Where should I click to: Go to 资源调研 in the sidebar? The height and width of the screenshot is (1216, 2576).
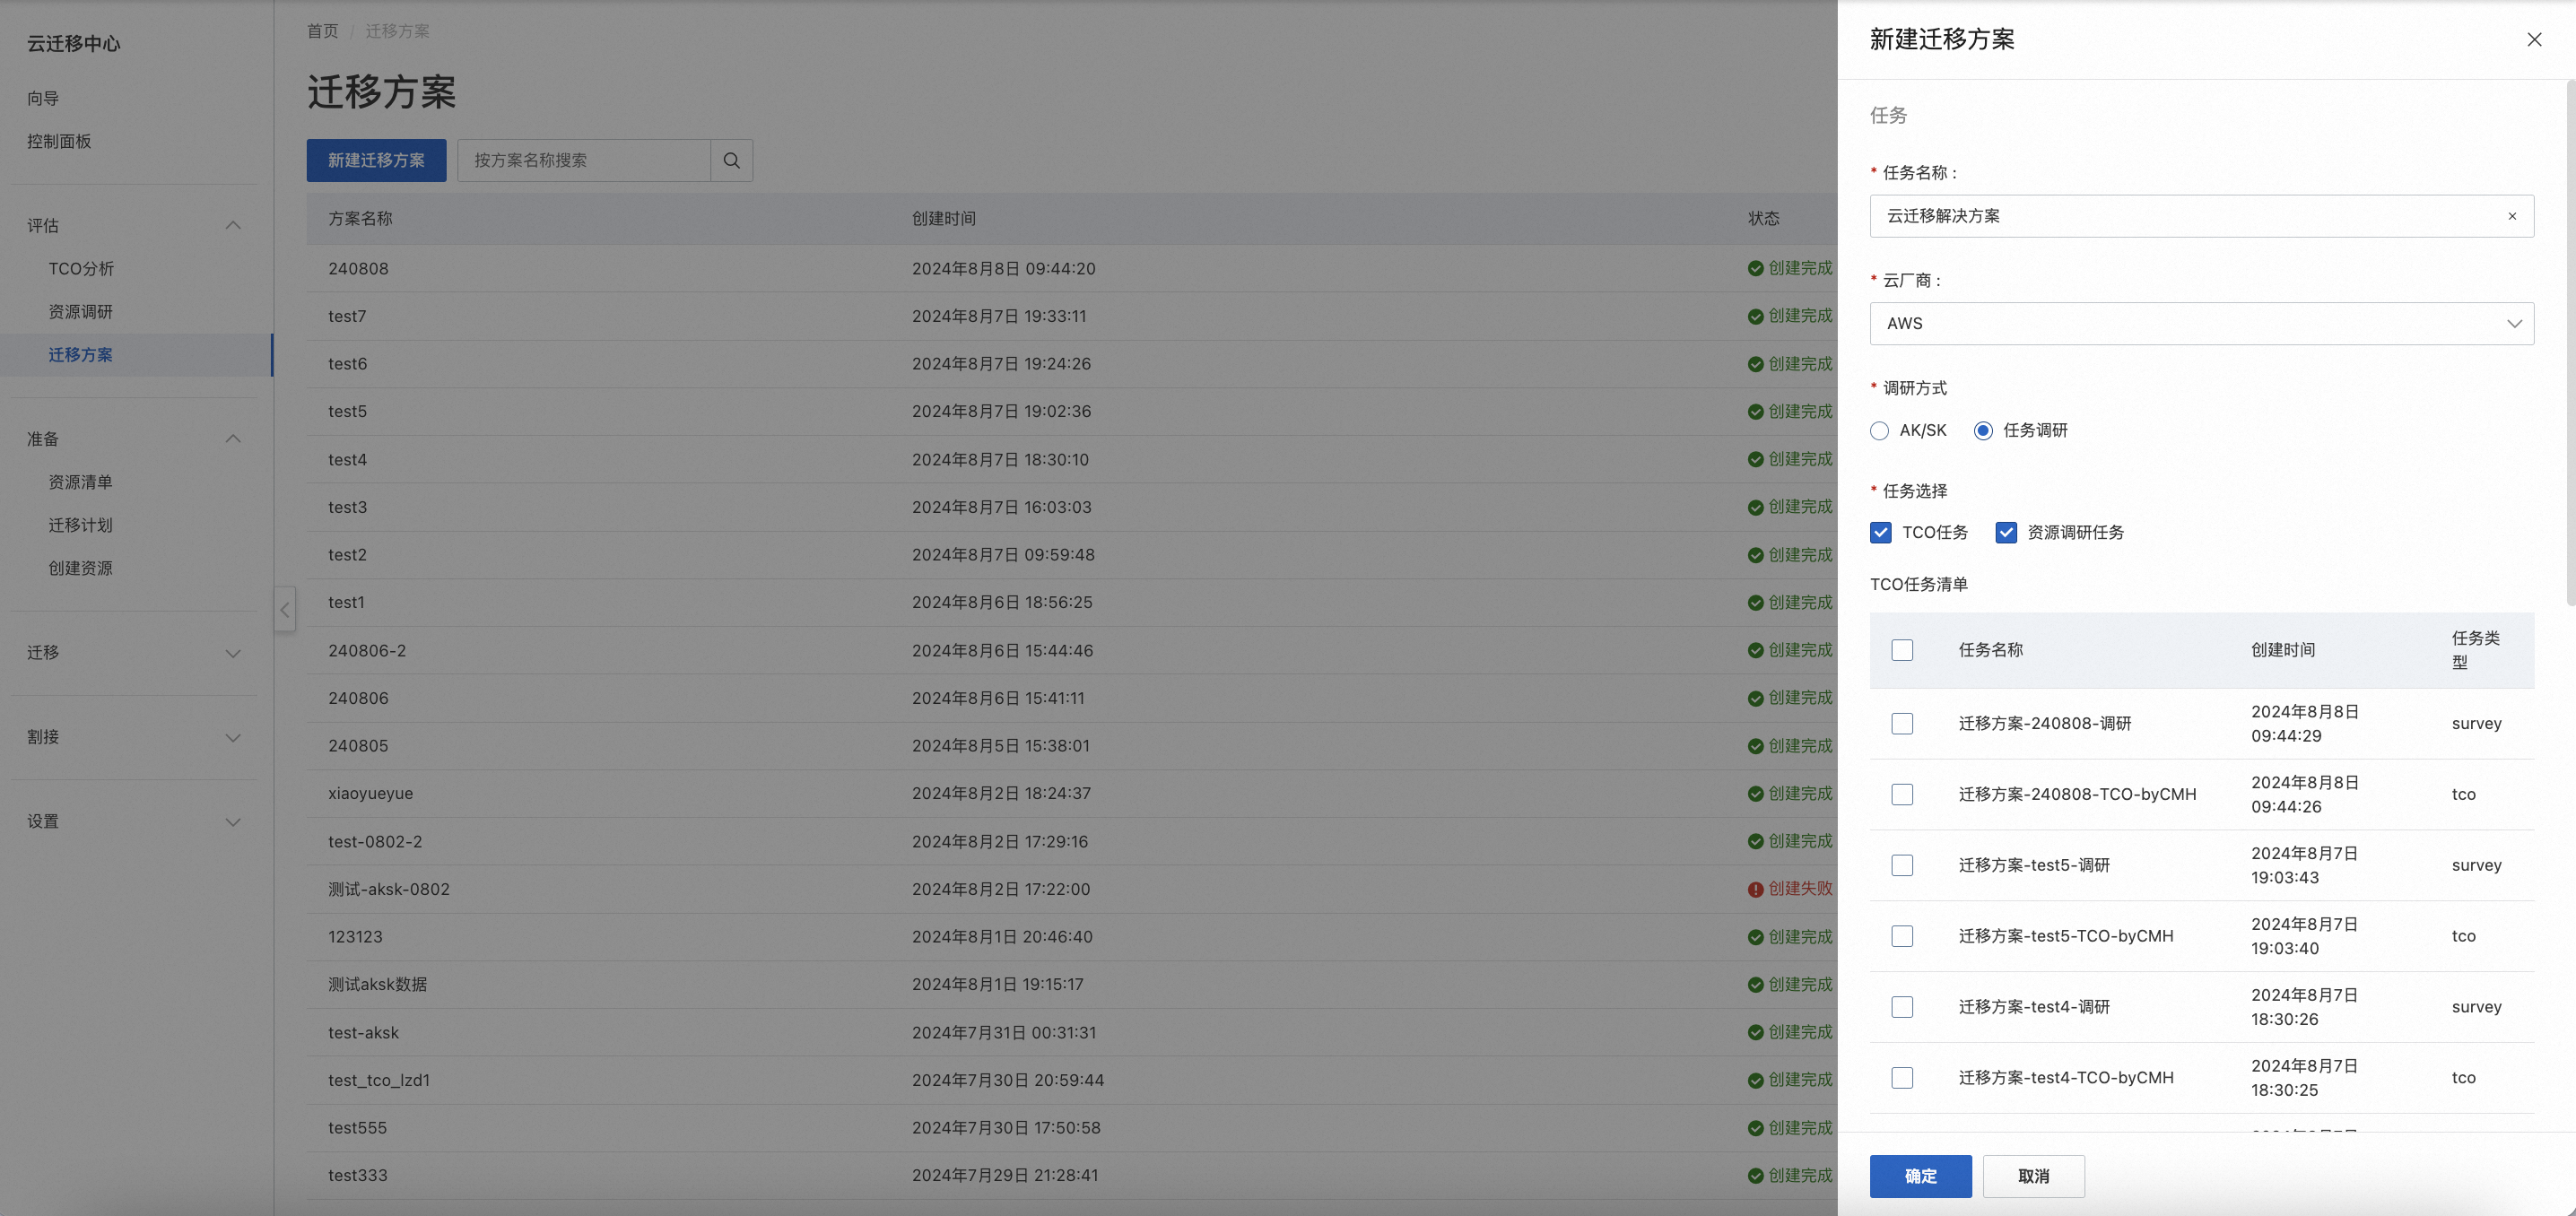(81, 312)
